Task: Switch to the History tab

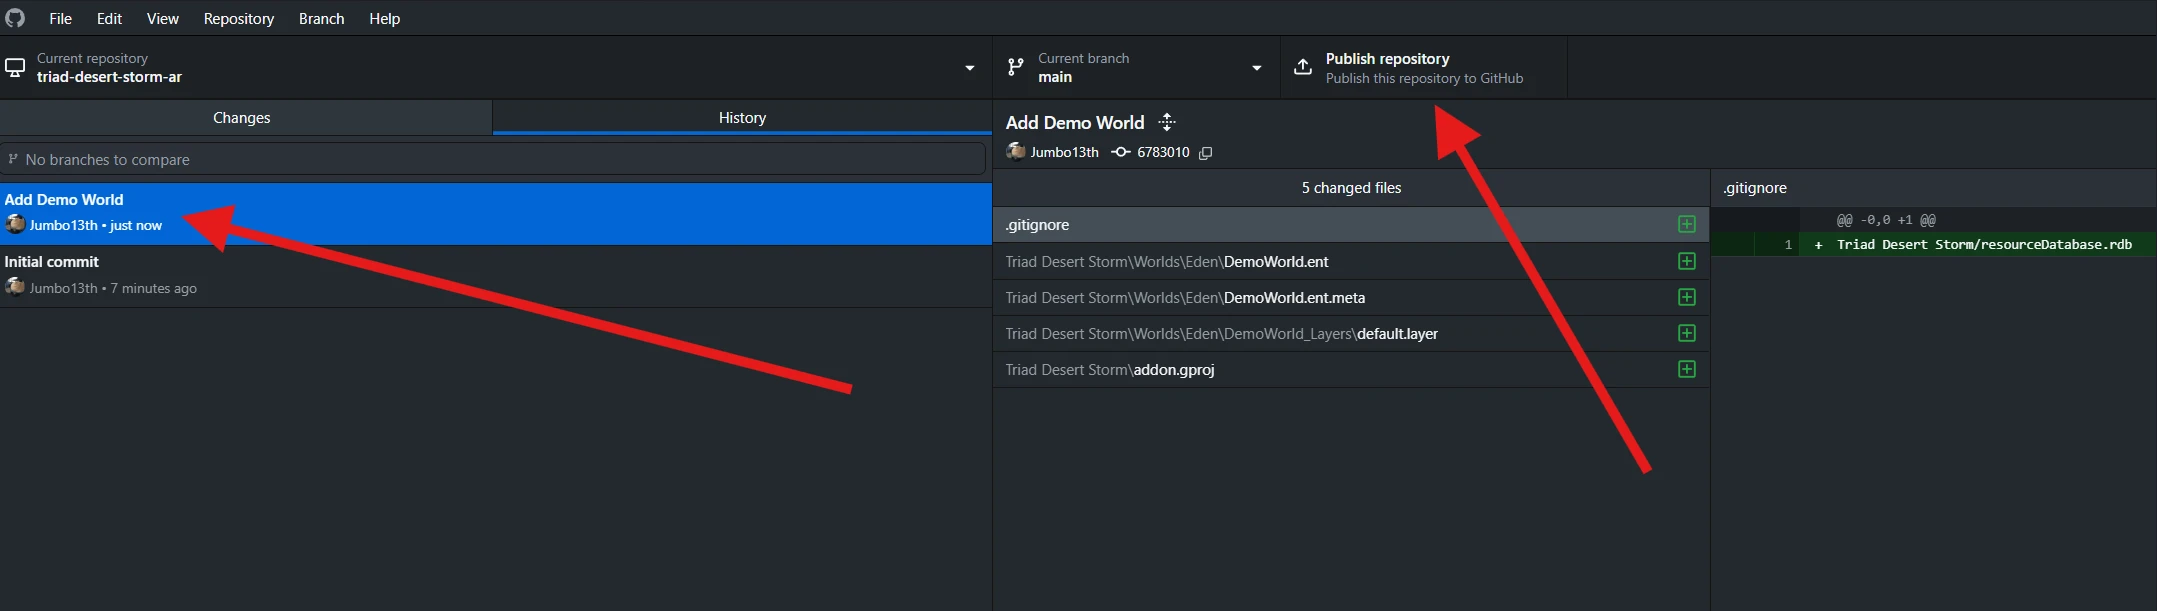Action: coord(742,117)
